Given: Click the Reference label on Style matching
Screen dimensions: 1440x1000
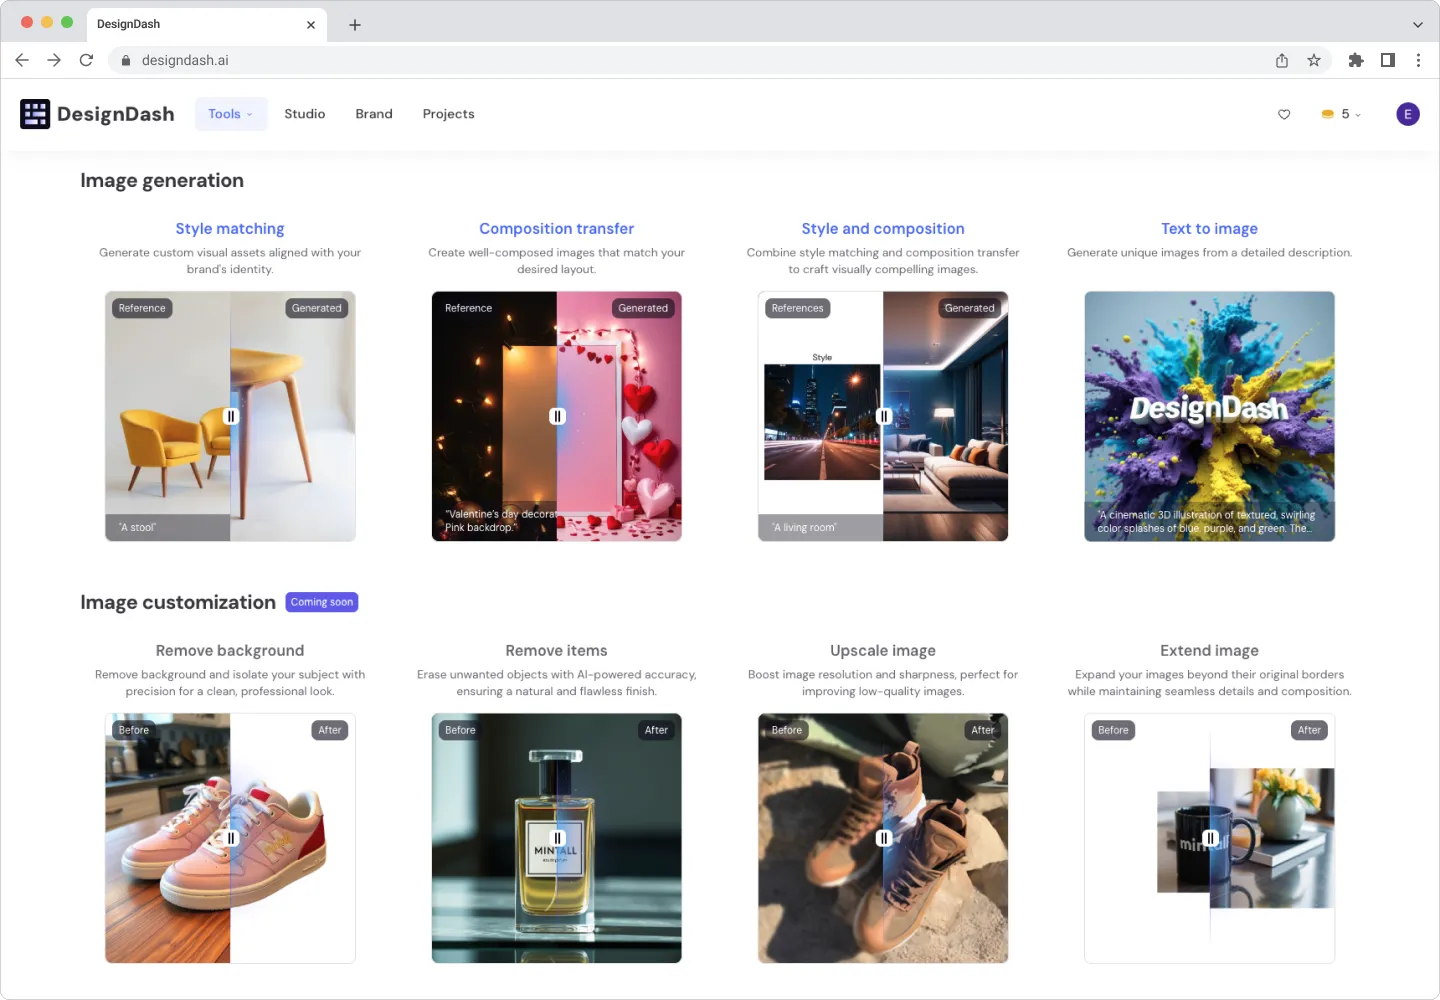Looking at the screenshot, I should coord(142,308).
